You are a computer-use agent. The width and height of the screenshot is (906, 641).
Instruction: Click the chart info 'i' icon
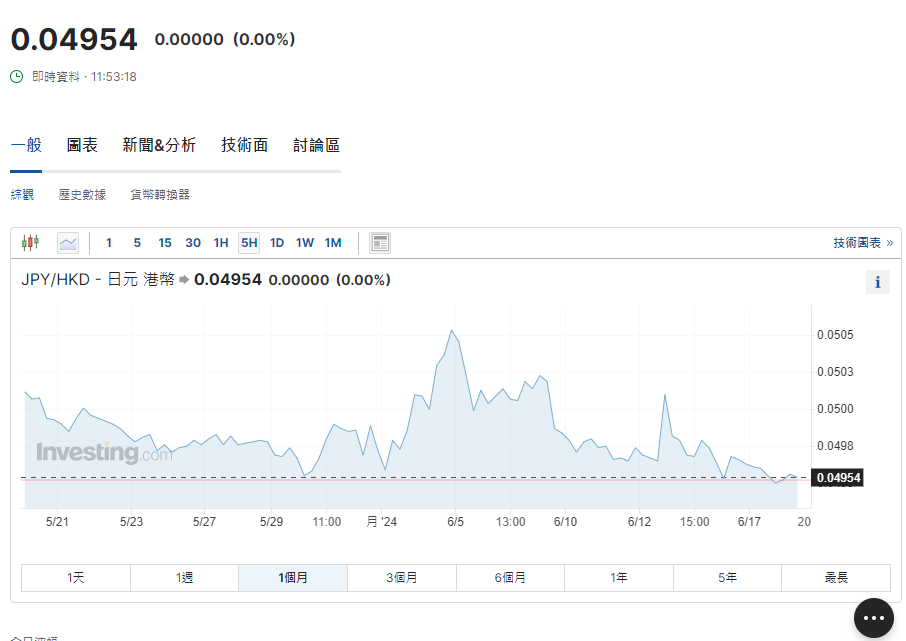877,282
